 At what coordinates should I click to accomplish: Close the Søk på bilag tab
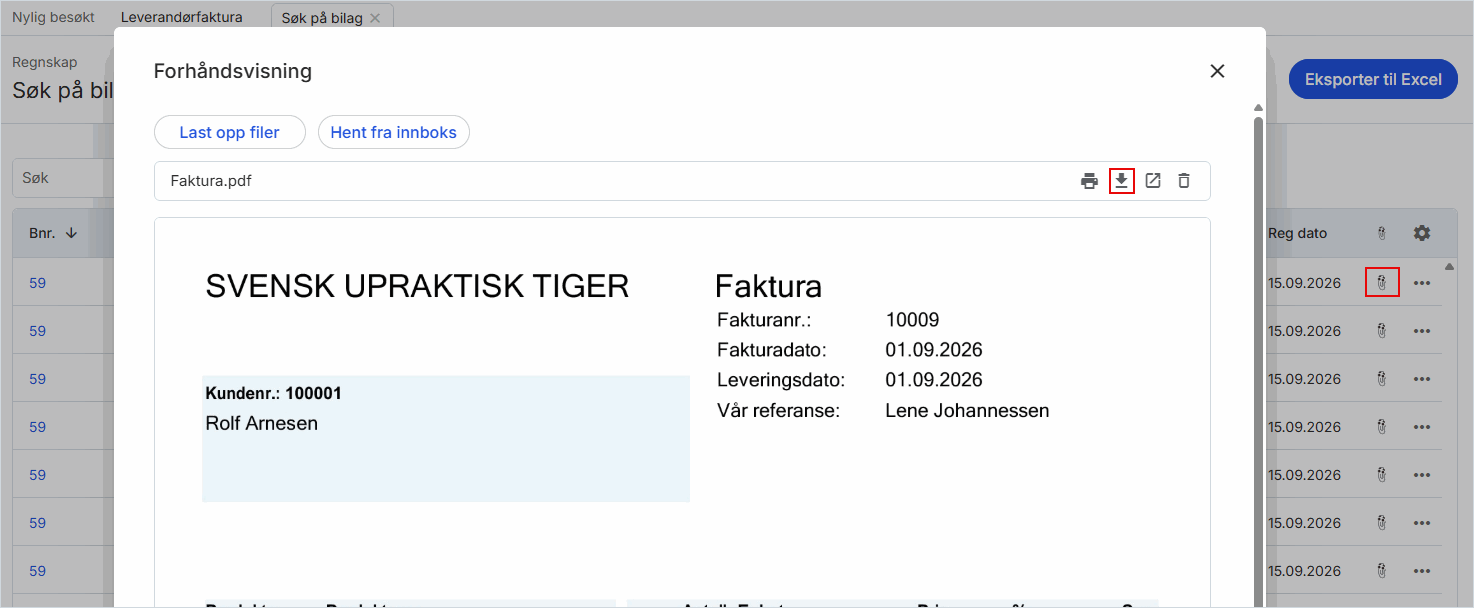click(375, 18)
